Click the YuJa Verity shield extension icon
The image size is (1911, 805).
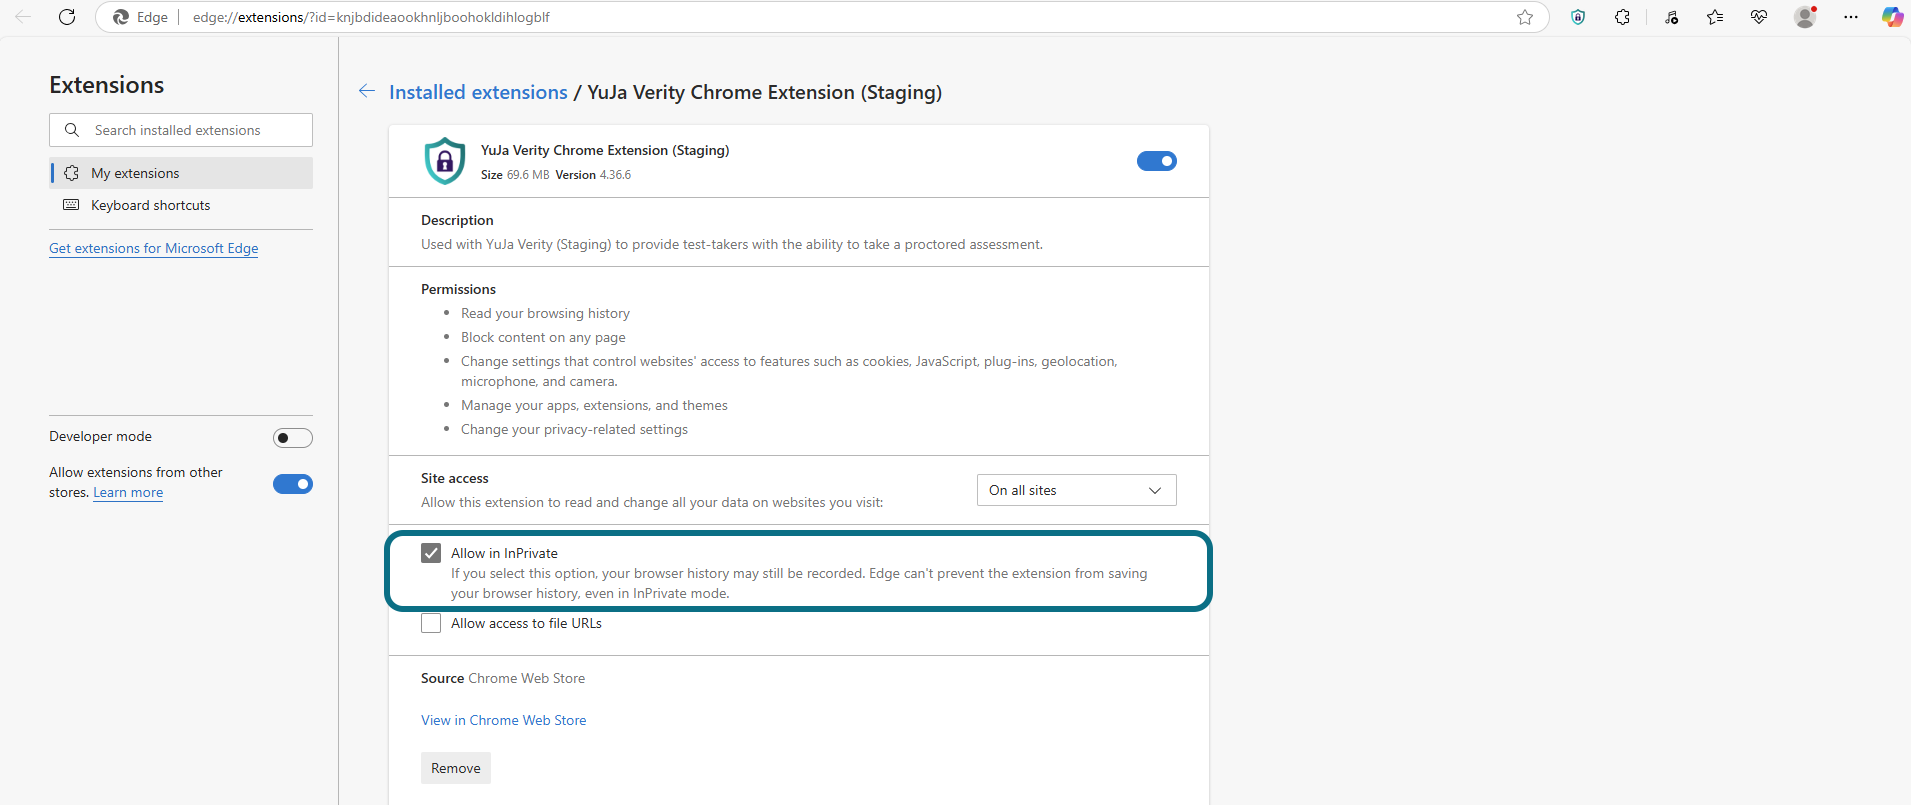point(1578,17)
